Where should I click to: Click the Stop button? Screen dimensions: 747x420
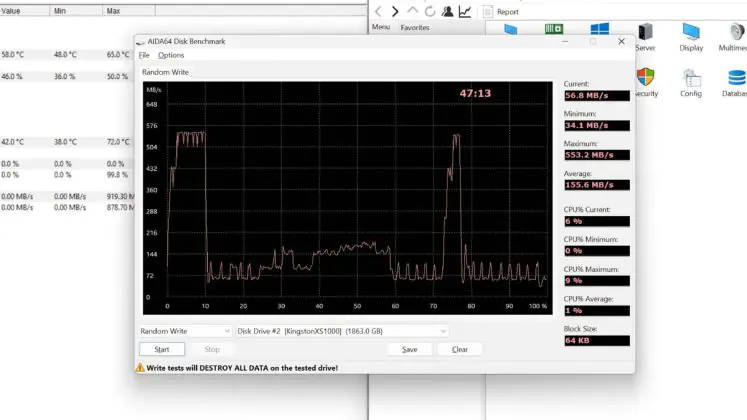click(212, 349)
